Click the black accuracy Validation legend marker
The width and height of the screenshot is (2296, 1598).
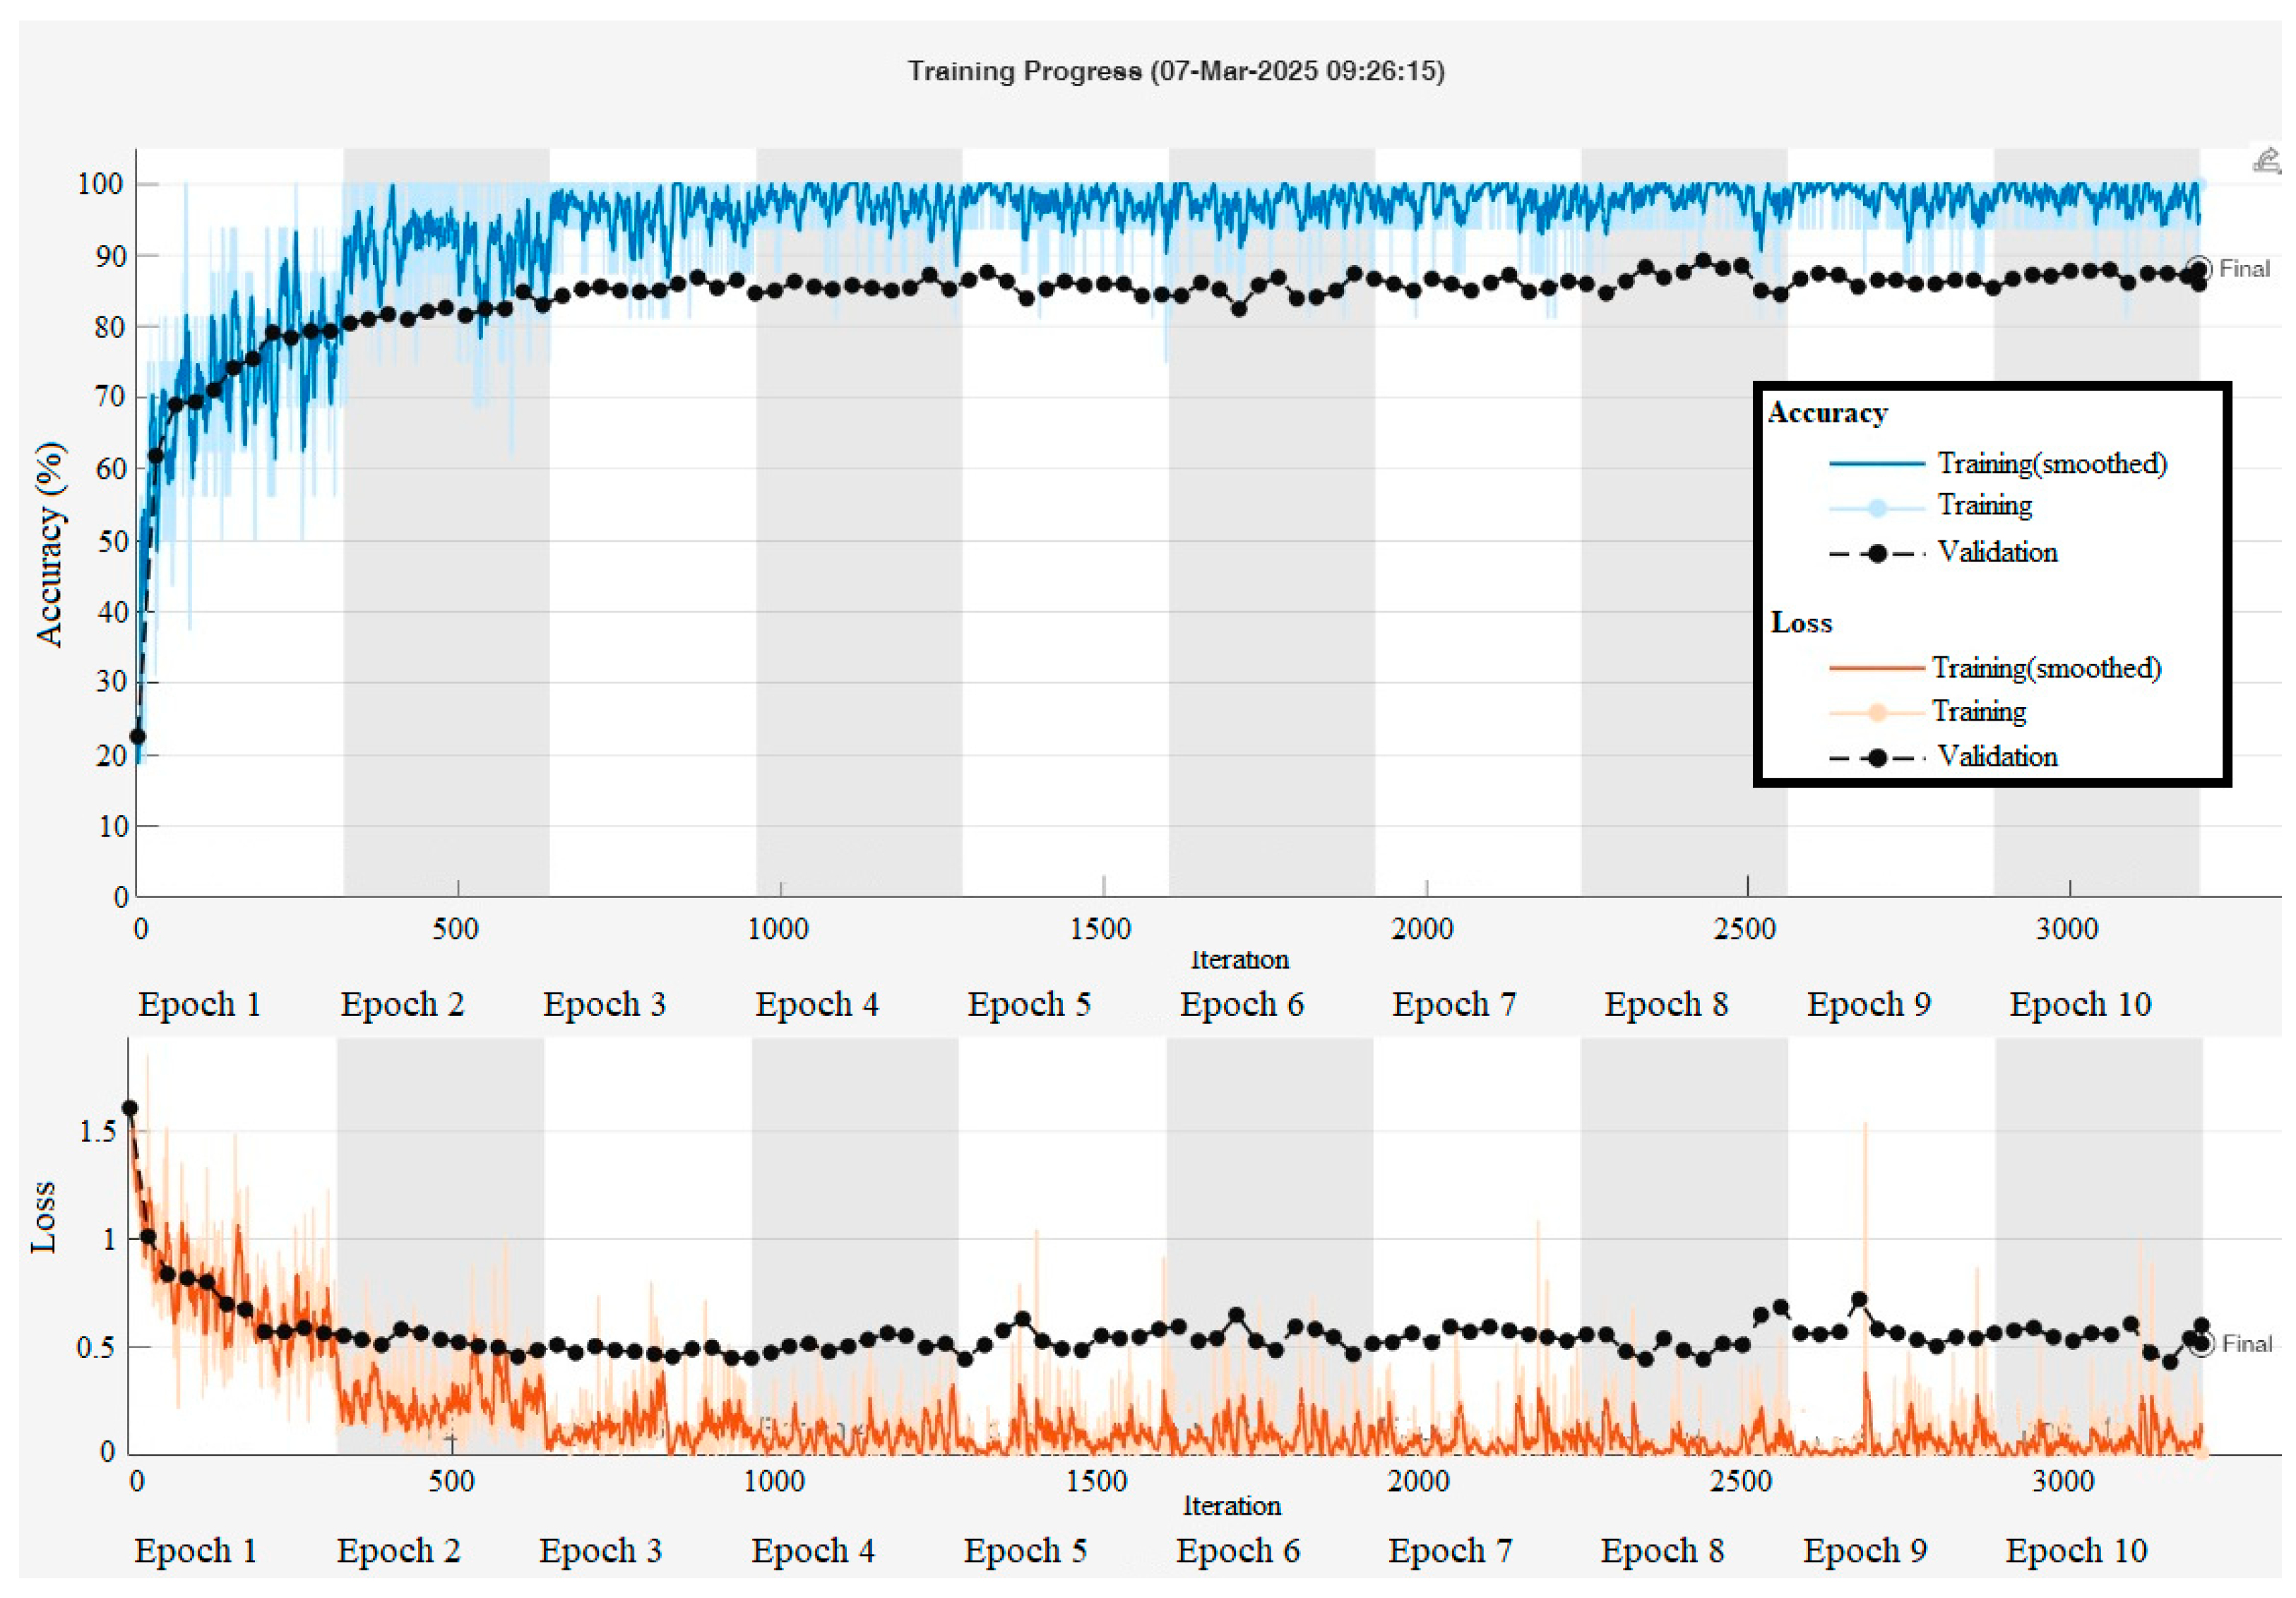1877,553
